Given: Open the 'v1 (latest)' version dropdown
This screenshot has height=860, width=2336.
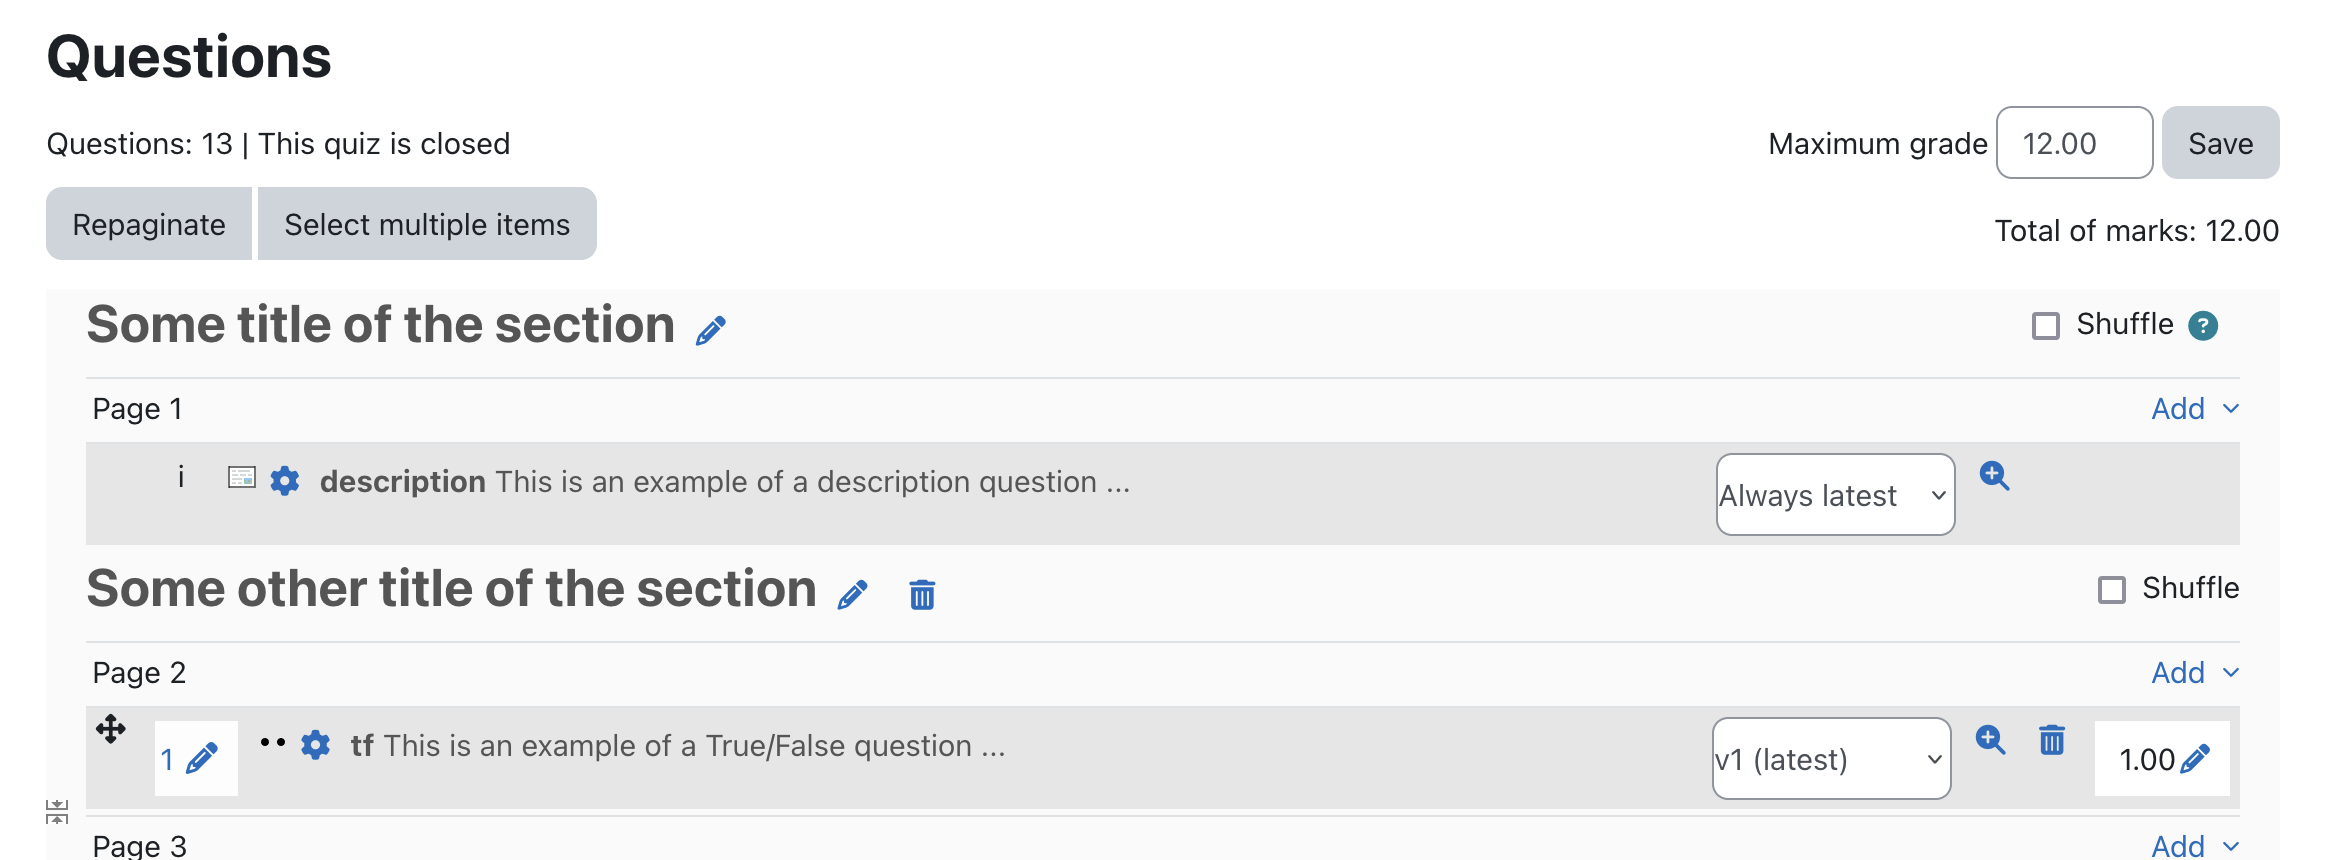Looking at the screenshot, I should (x=1831, y=759).
